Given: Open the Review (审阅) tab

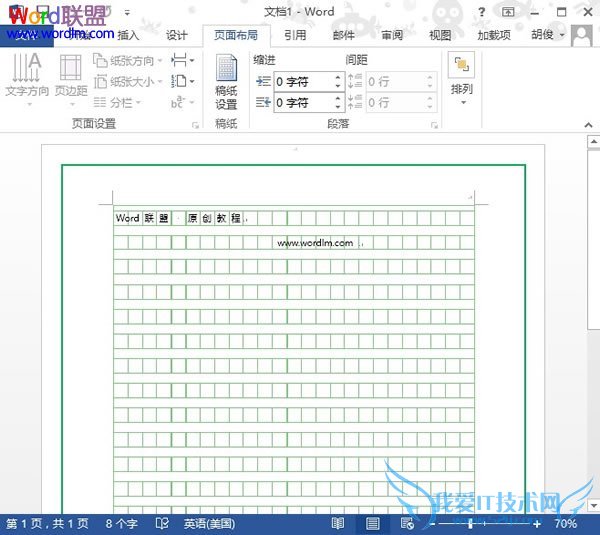Looking at the screenshot, I should point(392,35).
